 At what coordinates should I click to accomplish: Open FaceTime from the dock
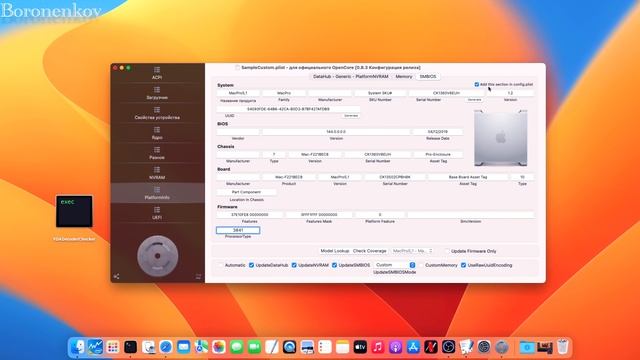click(254, 347)
